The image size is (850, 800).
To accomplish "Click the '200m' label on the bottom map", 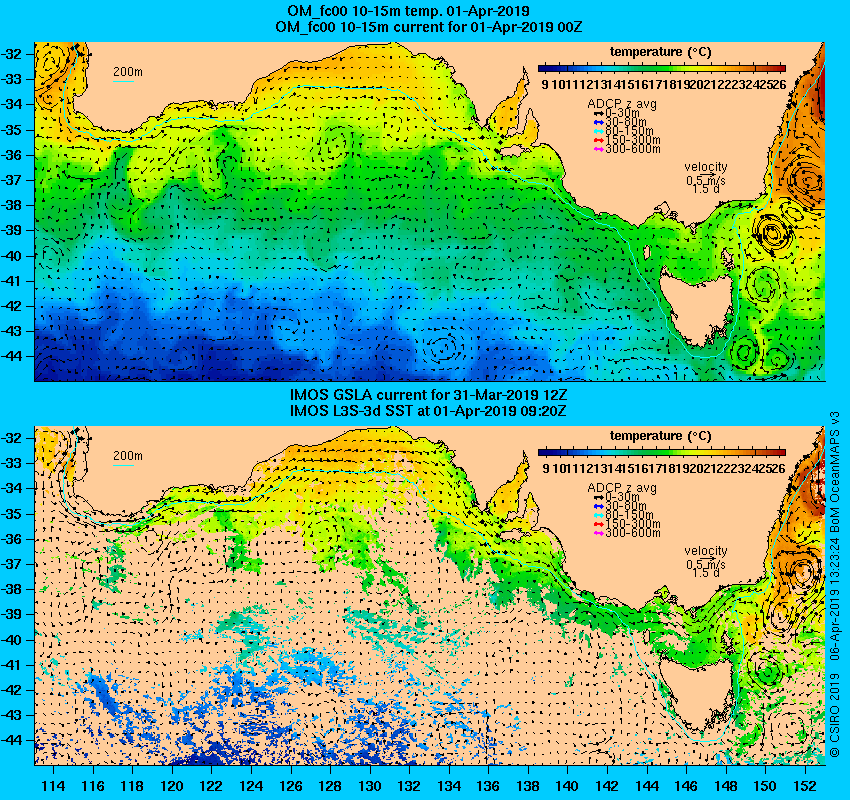I will (128, 456).
